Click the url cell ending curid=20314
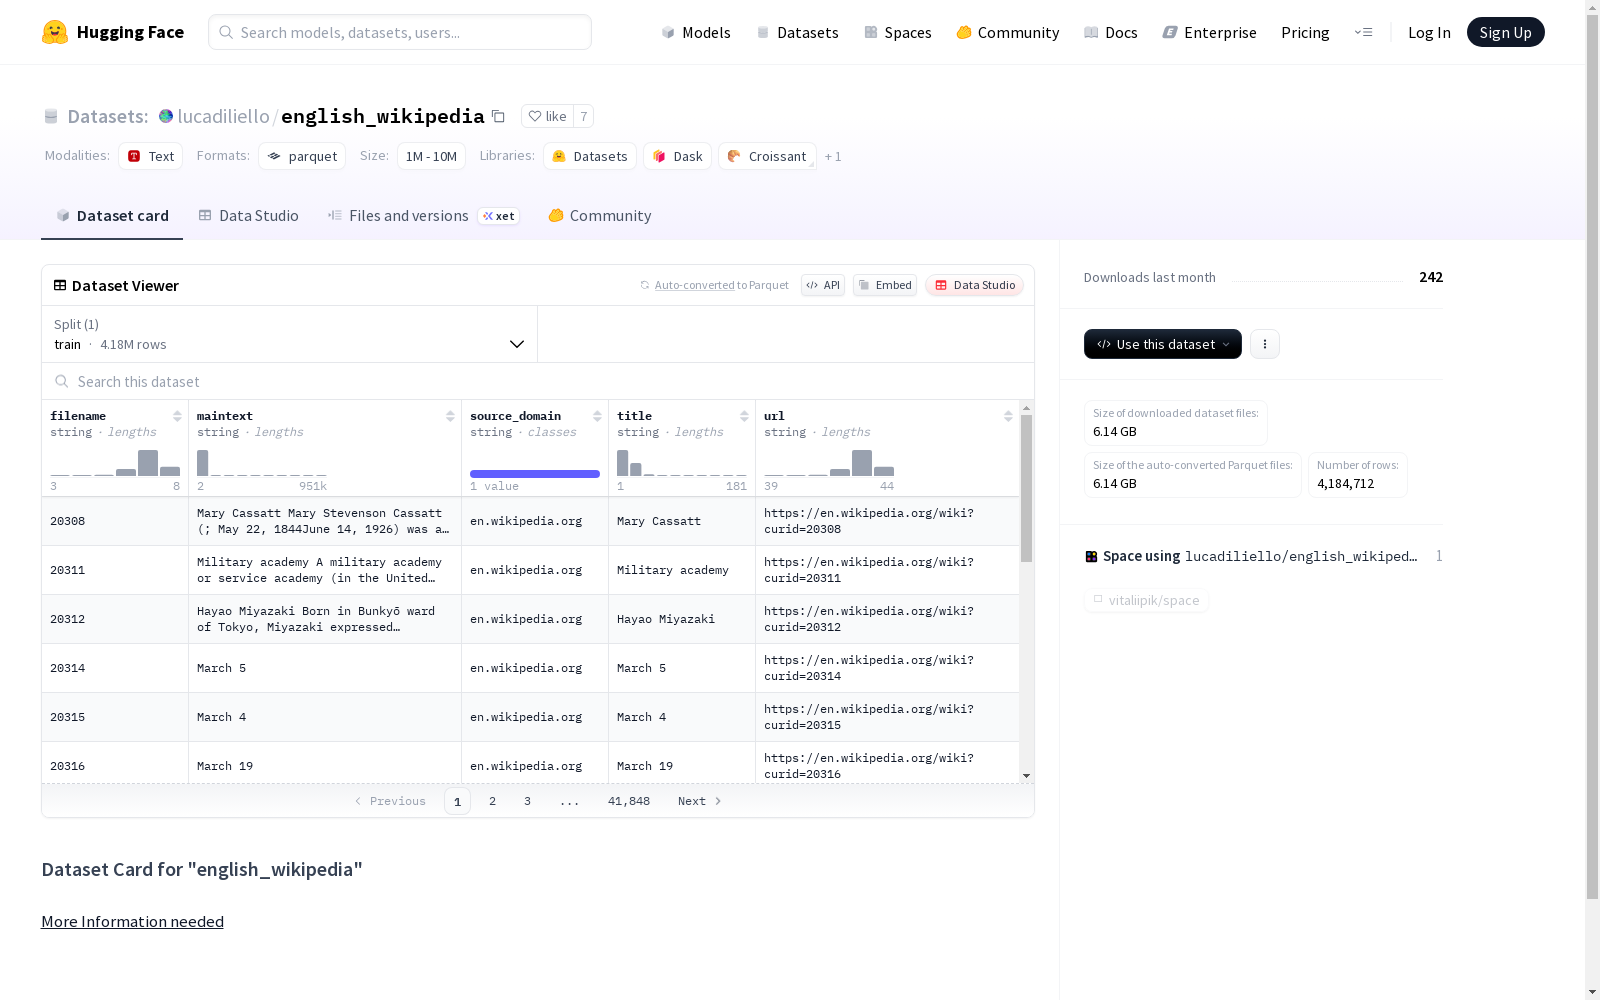 click(887, 668)
